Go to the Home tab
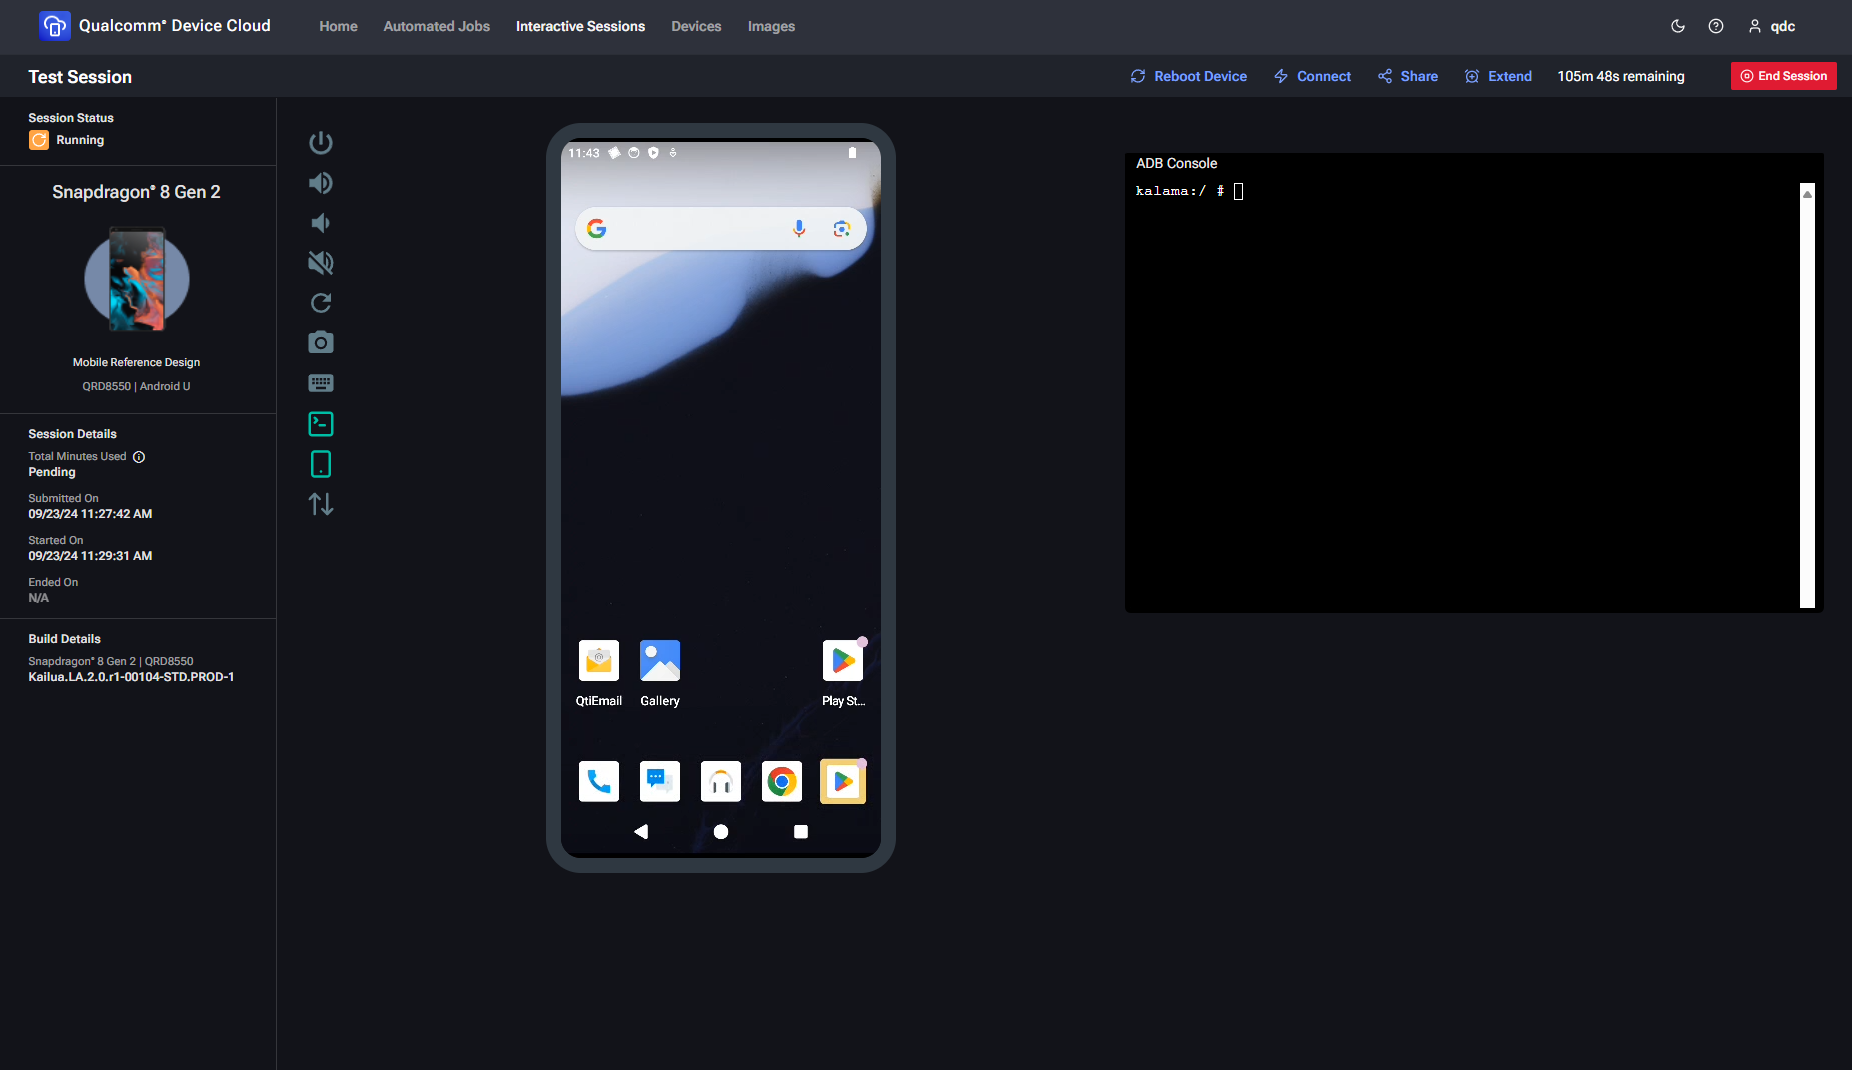Image resolution: width=1852 pixels, height=1070 pixels. pos(338,26)
